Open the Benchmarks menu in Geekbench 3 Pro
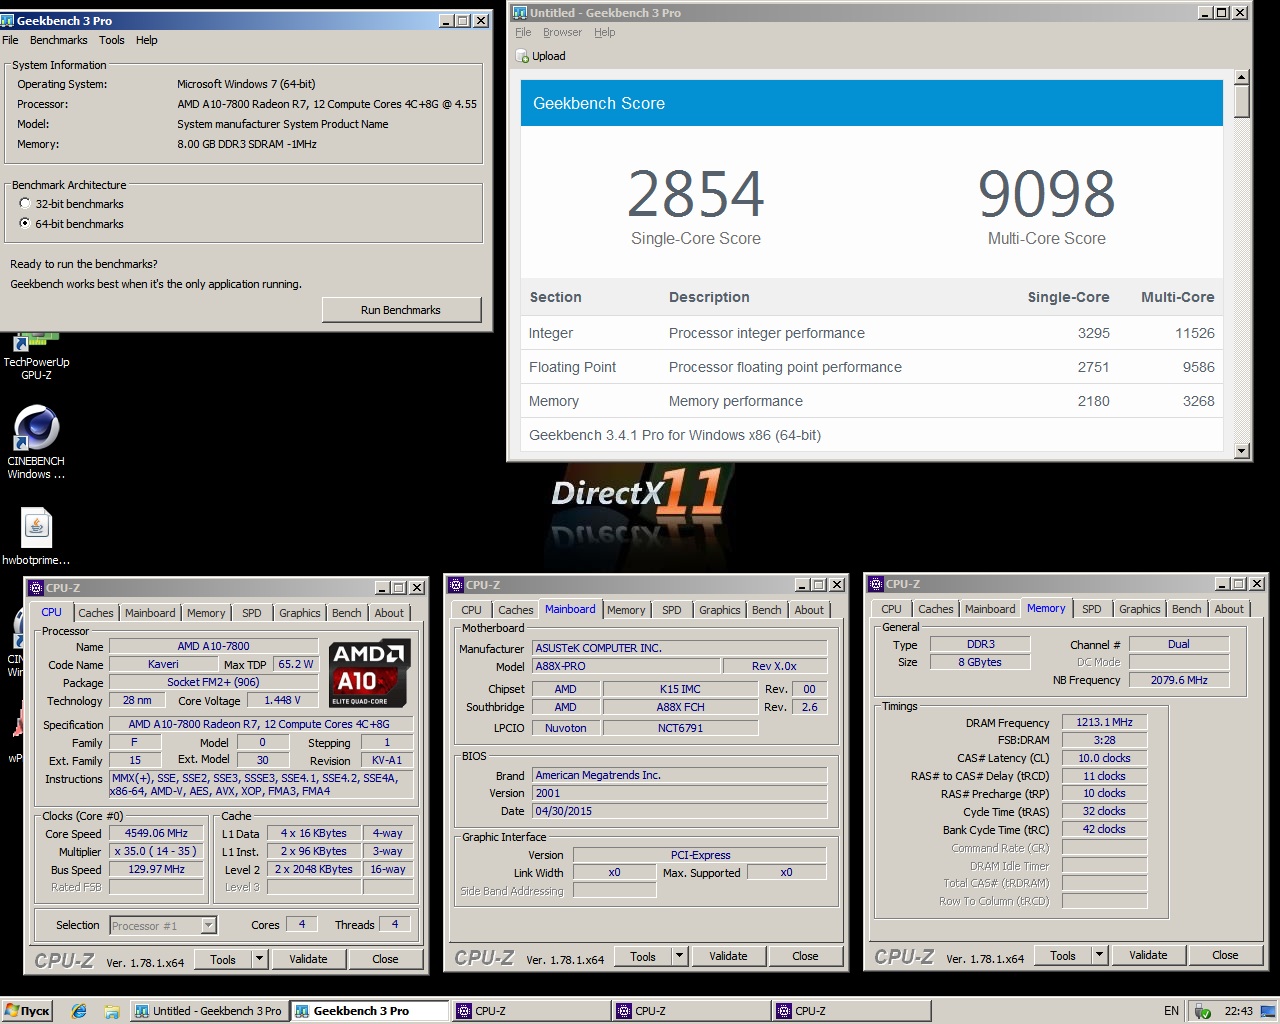 pyautogui.click(x=58, y=40)
